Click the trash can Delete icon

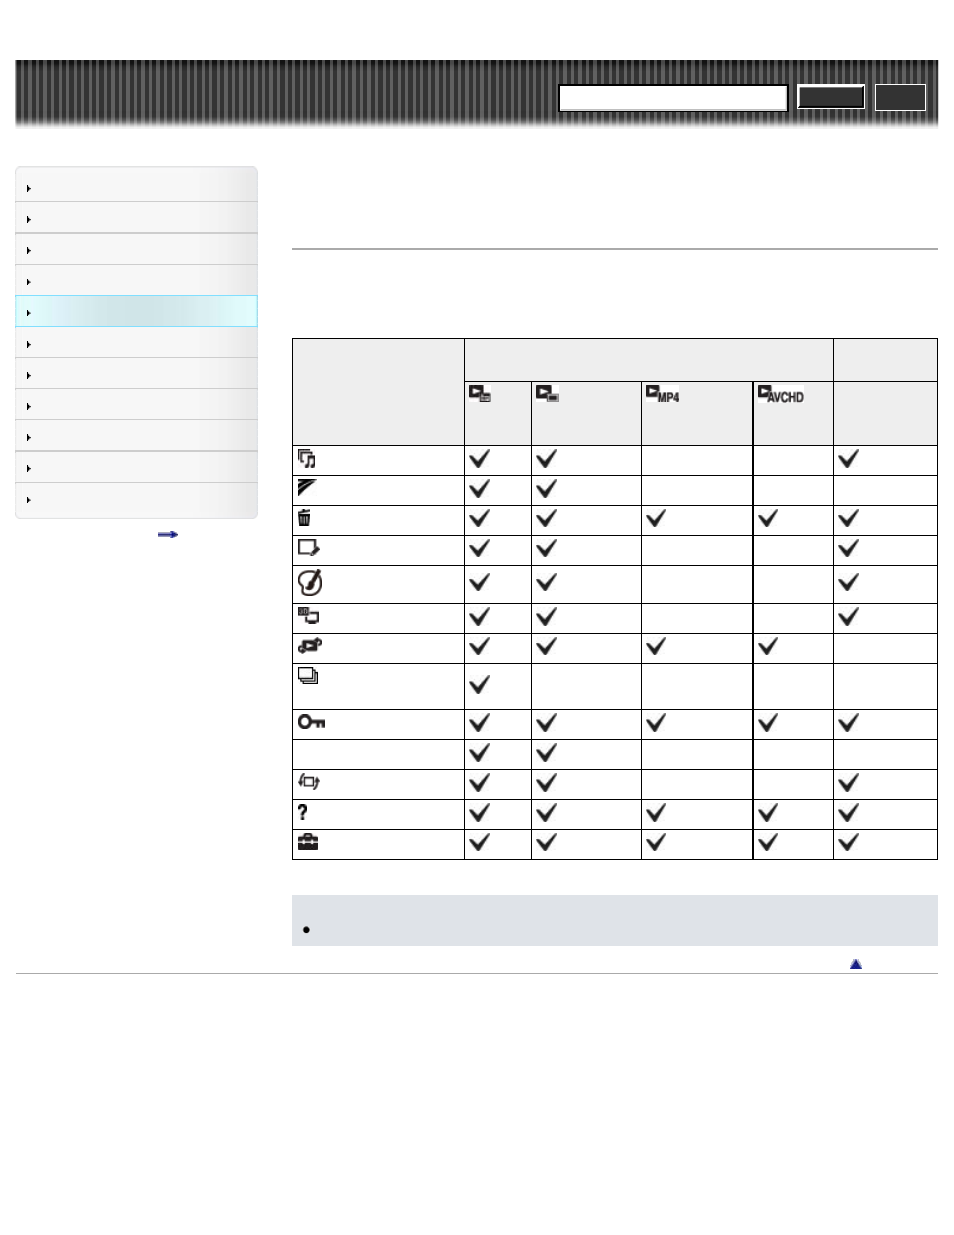pyautogui.click(x=304, y=518)
